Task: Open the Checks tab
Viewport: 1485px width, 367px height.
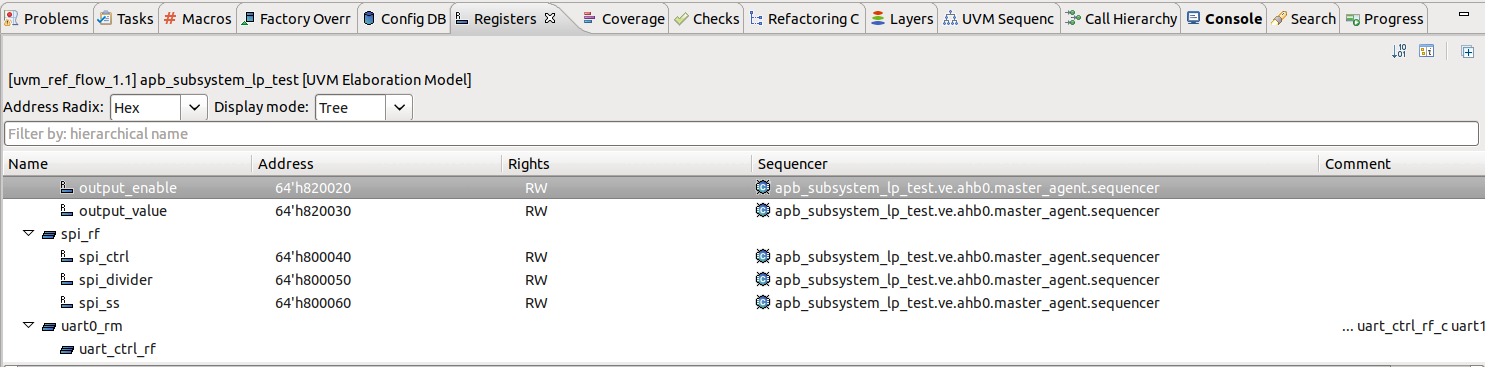Action: point(707,18)
